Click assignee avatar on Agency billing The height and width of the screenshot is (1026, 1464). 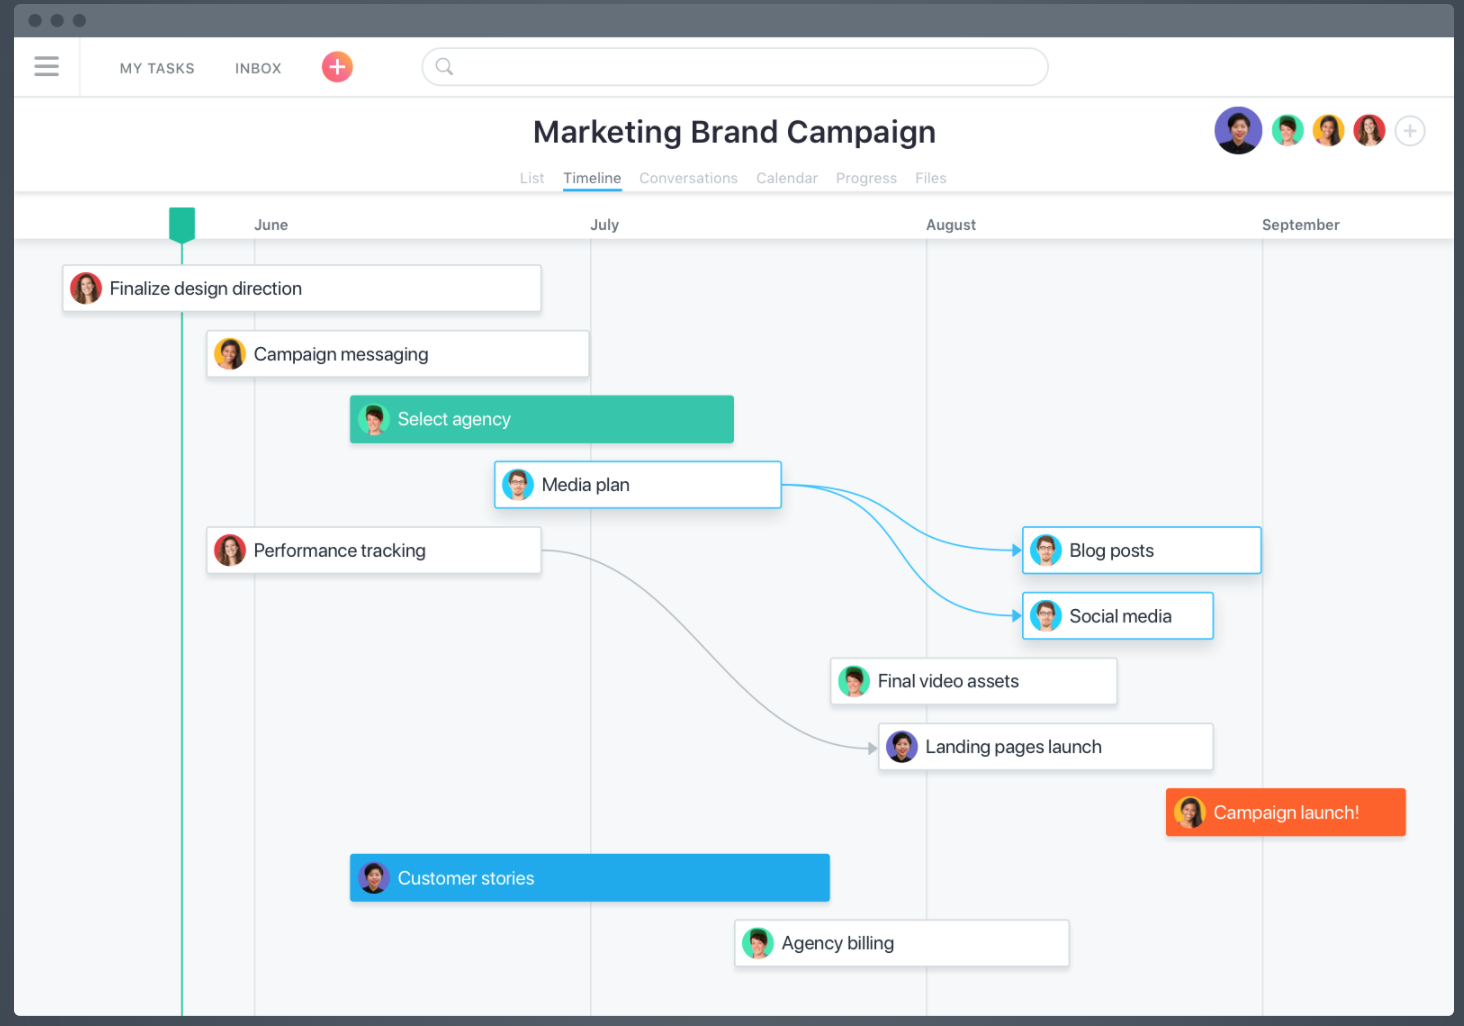pyautogui.click(x=758, y=943)
